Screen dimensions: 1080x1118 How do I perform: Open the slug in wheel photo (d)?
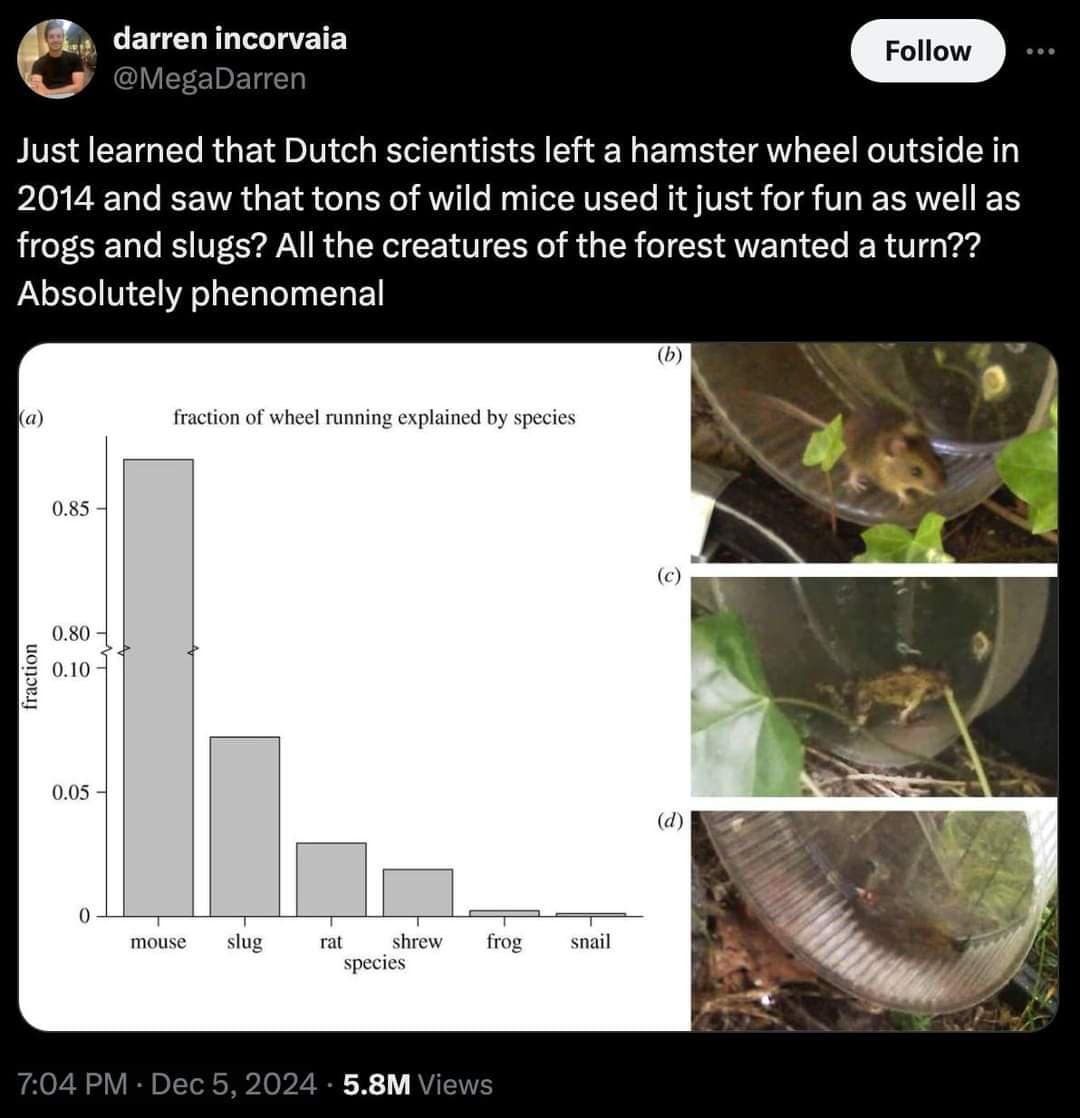coord(873,920)
